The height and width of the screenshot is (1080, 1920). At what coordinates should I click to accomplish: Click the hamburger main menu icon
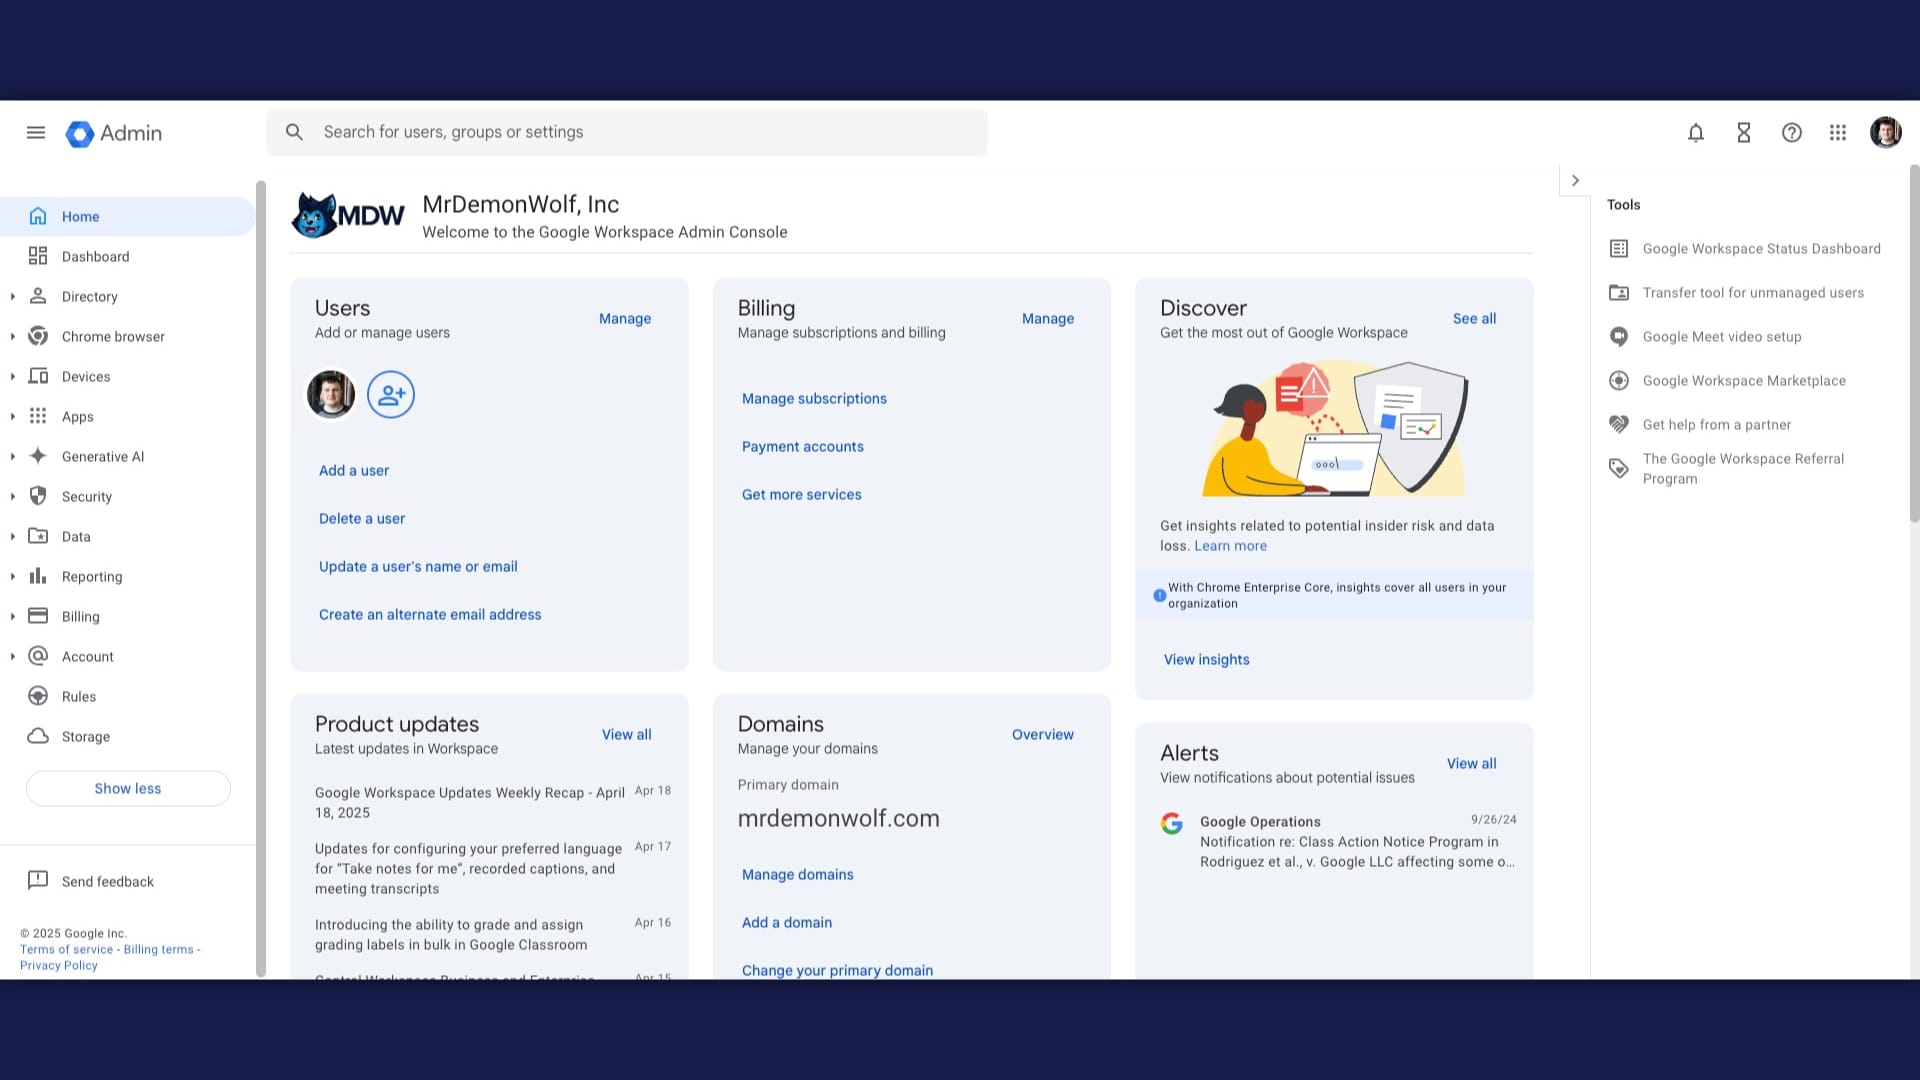36,133
